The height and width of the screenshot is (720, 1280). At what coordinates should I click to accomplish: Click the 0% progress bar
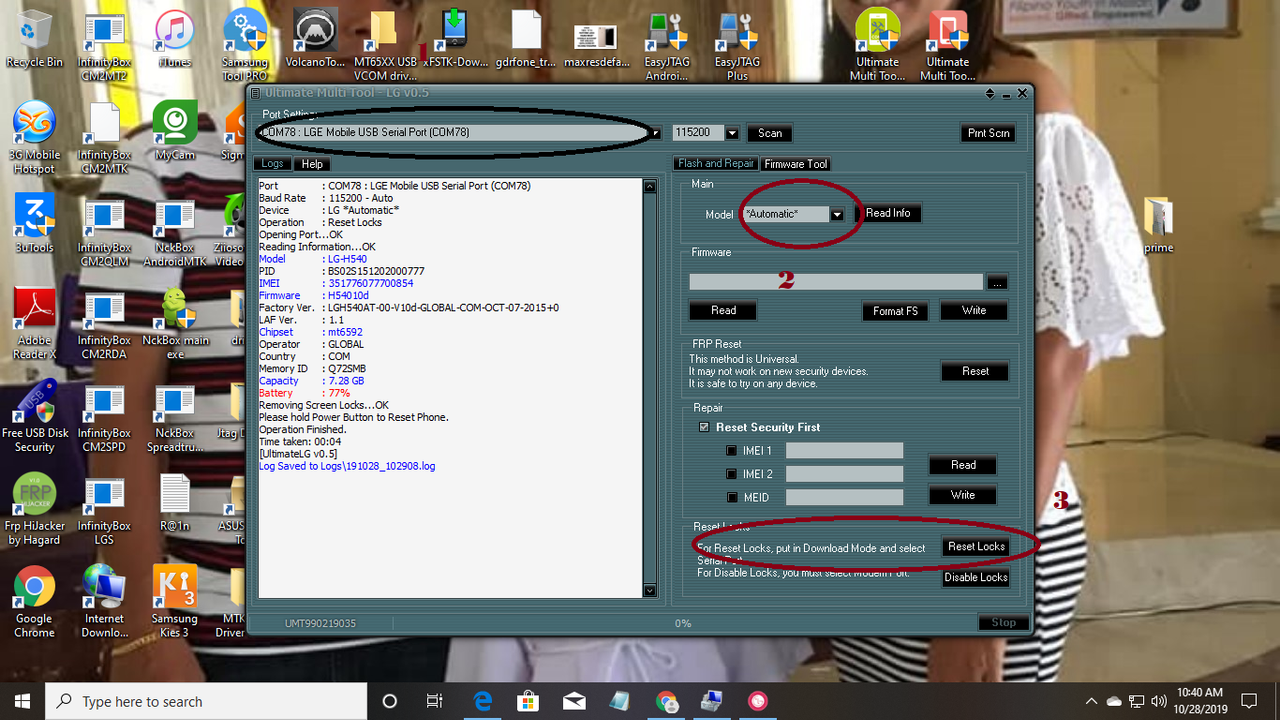click(x=683, y=623)
